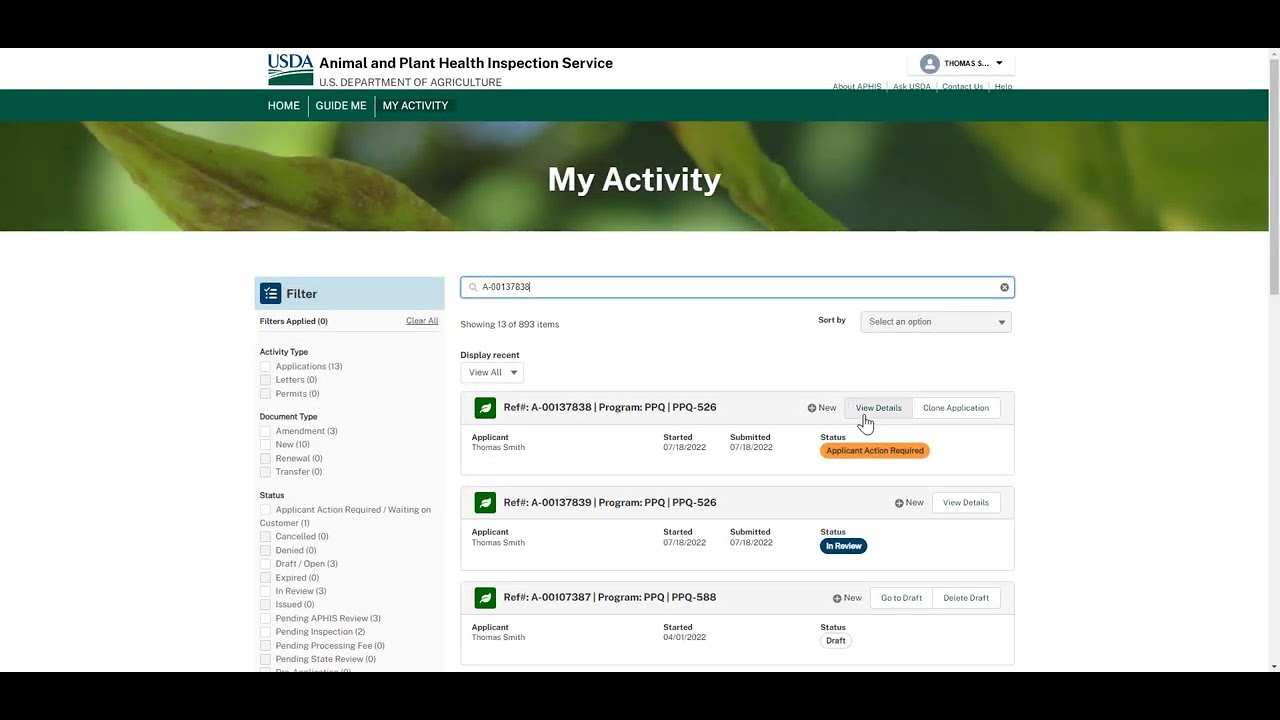Image resolution: width=1280 pixels, height=720 pixels.
Task: Enable the Amendment (3) document type
Action: tap(265, 431)
